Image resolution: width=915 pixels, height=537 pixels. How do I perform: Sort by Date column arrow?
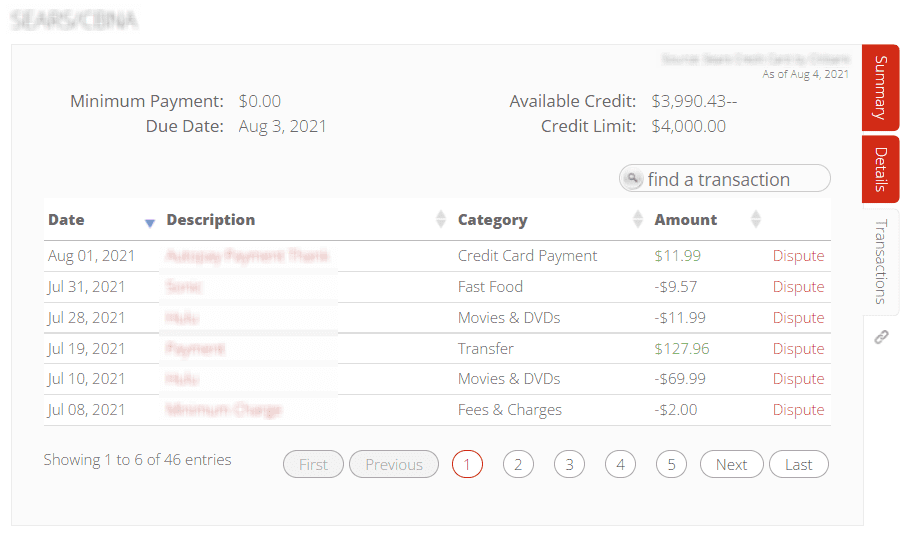tap(150, 222)
